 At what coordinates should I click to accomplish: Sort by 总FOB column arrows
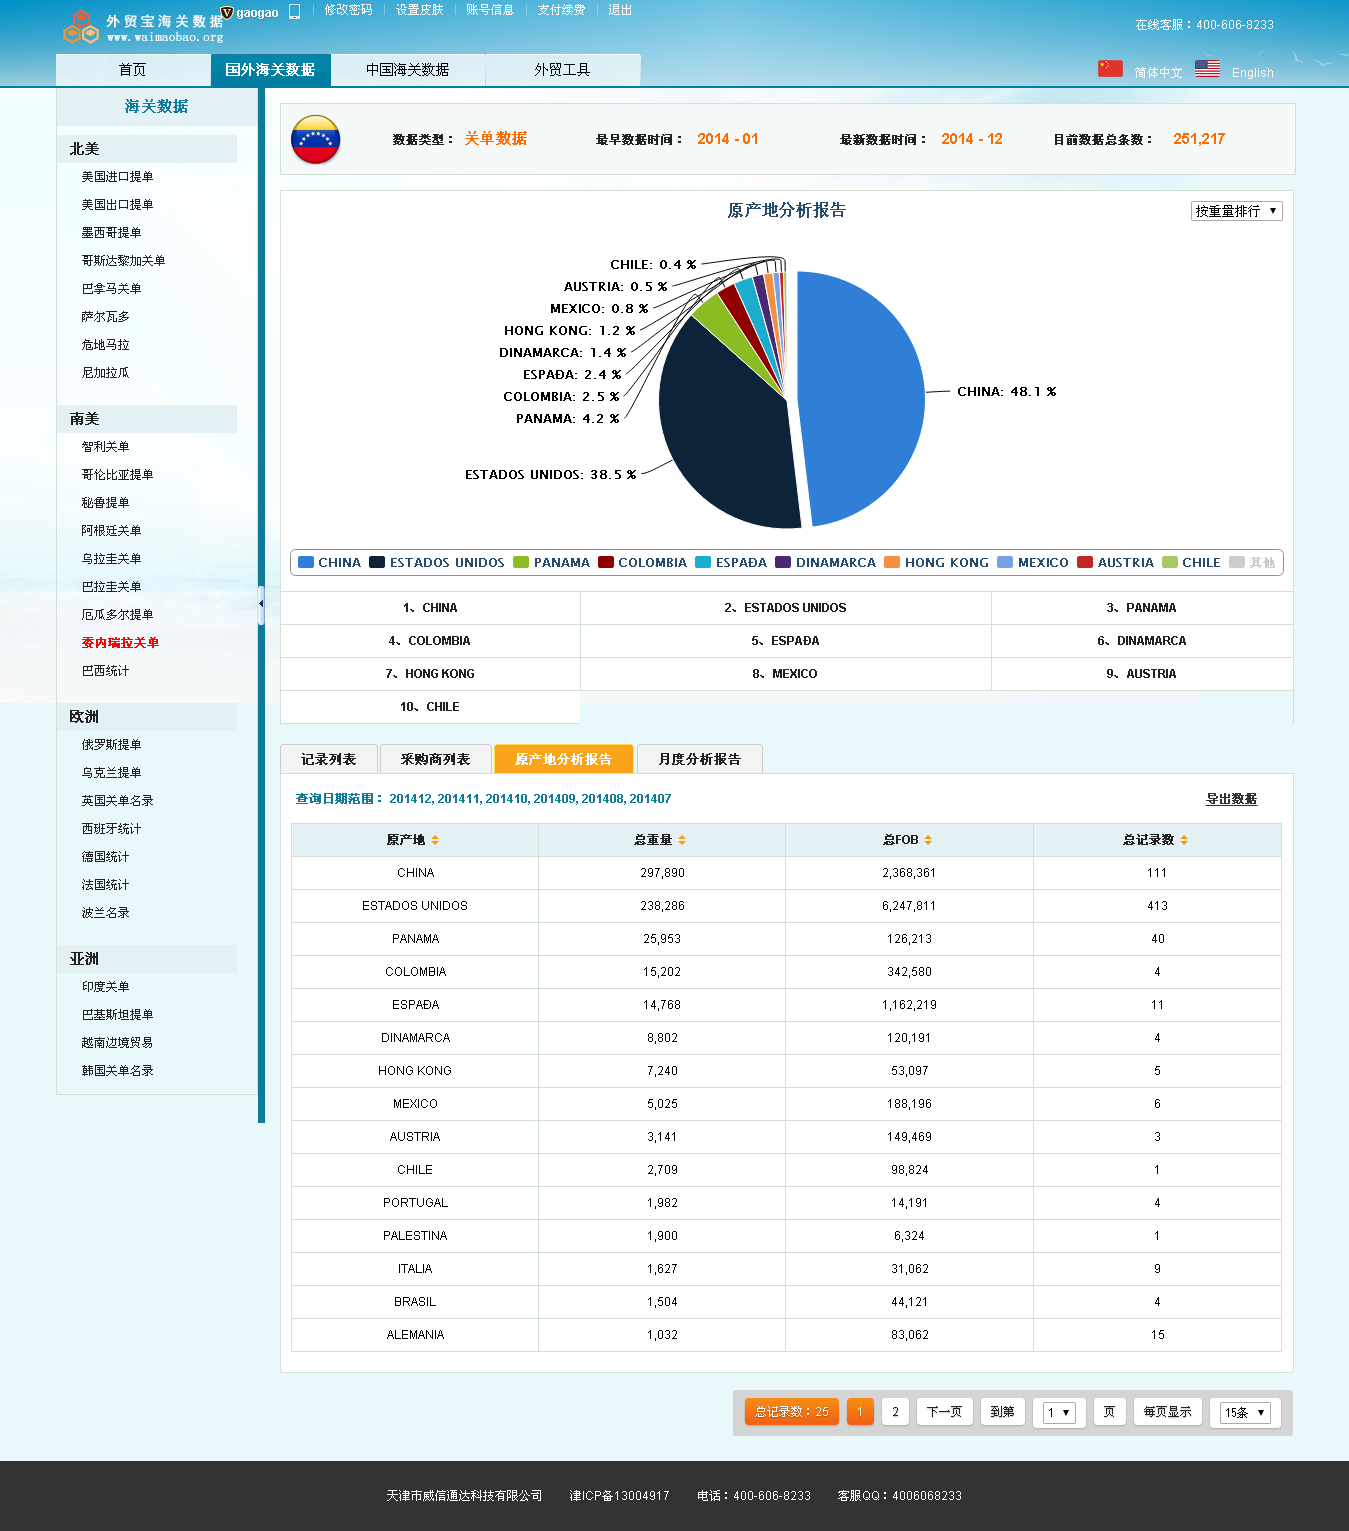928,840
